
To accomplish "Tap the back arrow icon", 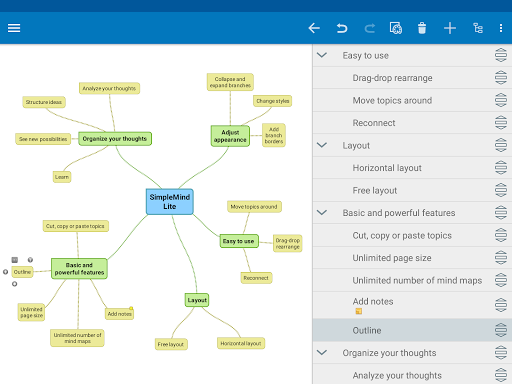I will (x=314, y=28).
